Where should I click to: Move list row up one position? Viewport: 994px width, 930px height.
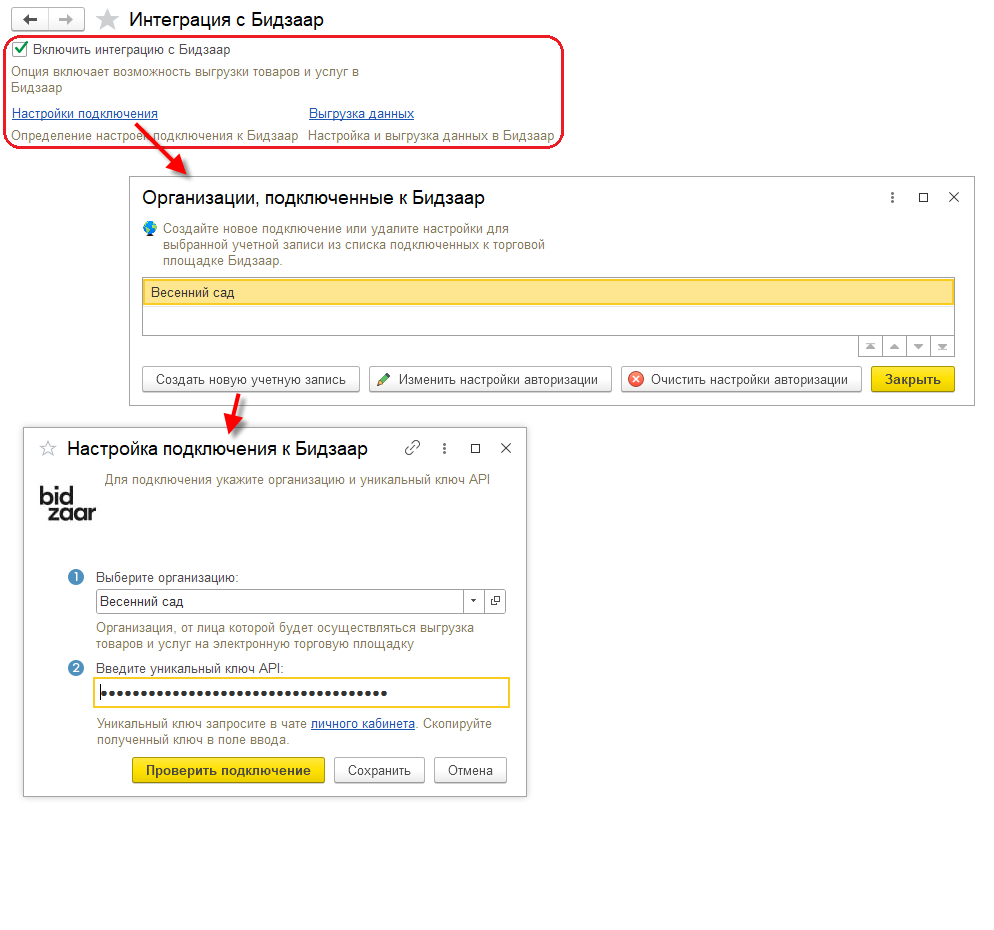point(894,346)
